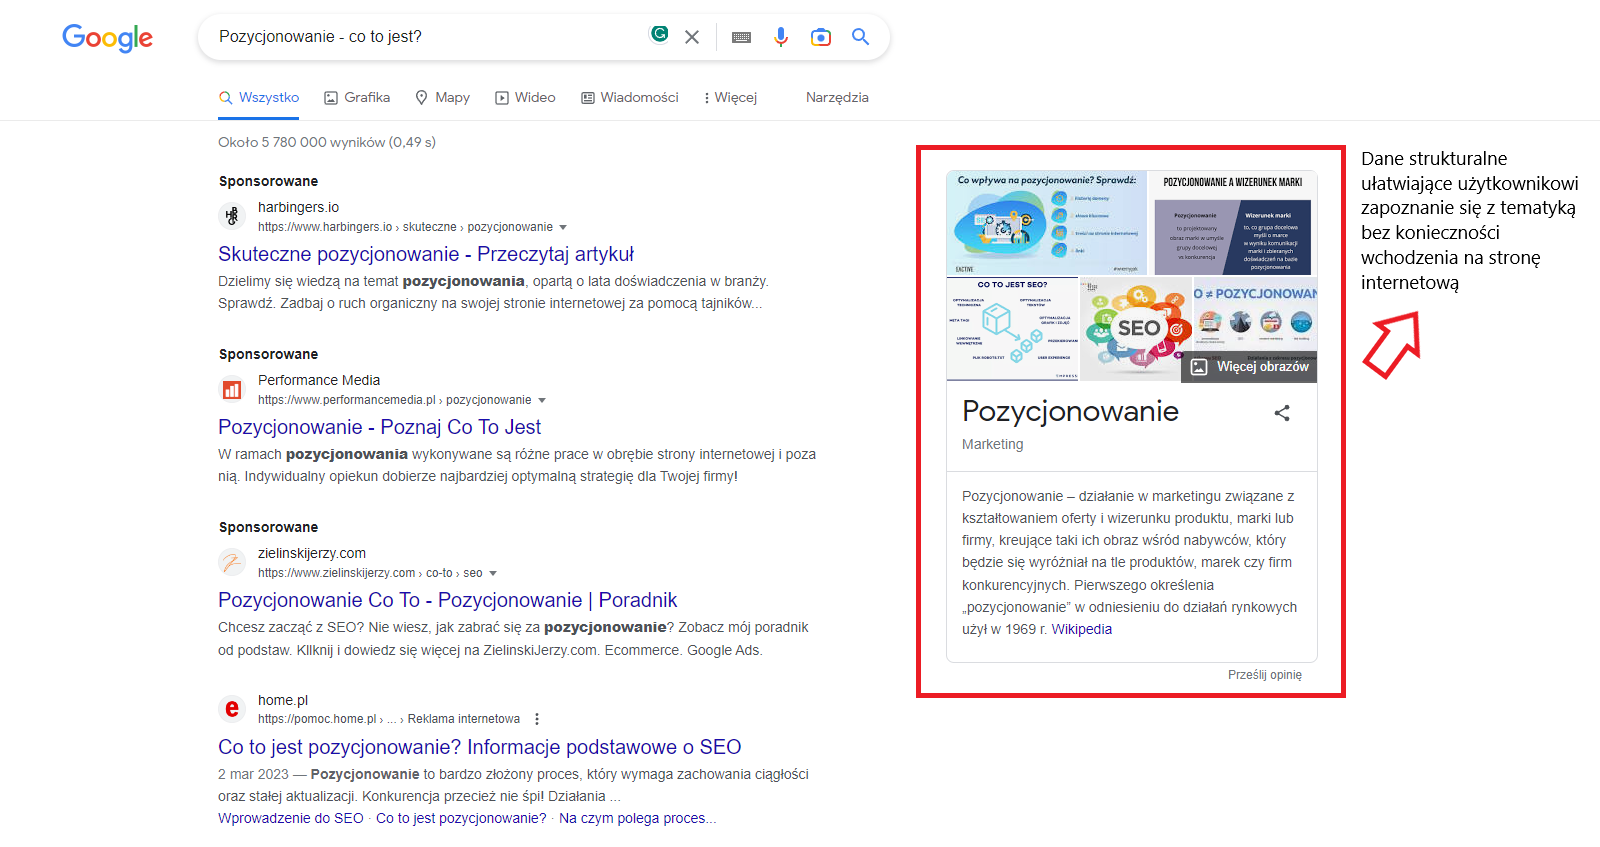Open the on-screen keyboard icon
Screen dimensions: 1600x847
(741, 37)
